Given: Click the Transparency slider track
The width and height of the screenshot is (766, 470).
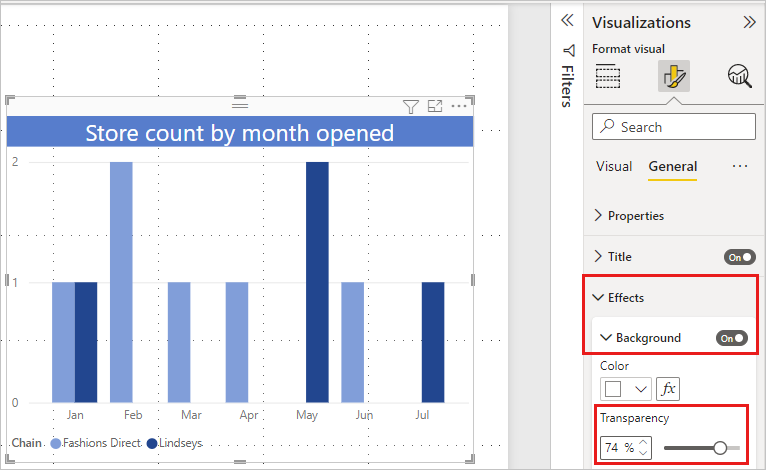Looking at the screenshot, I should coord(702,448).
